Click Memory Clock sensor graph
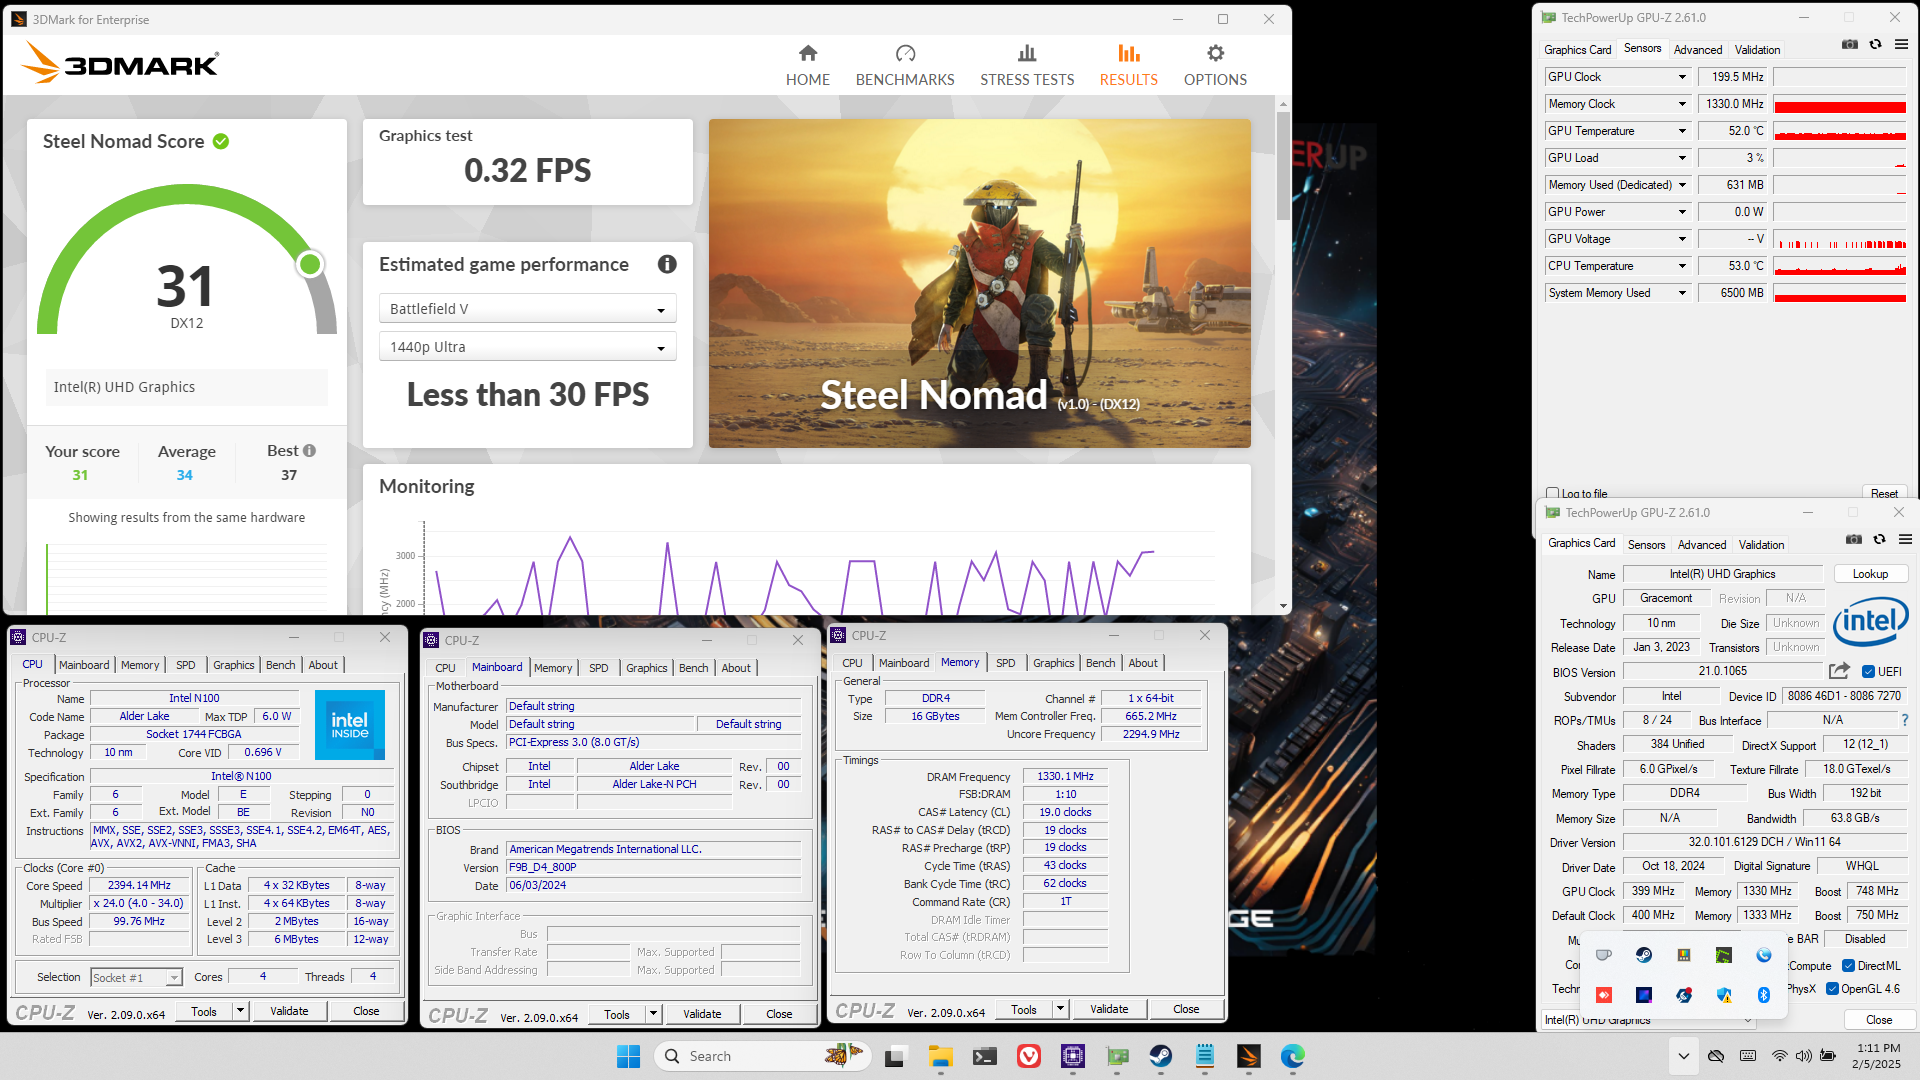The width and height of the screenshot is (1920, 1080). (x=1839, y=104)
